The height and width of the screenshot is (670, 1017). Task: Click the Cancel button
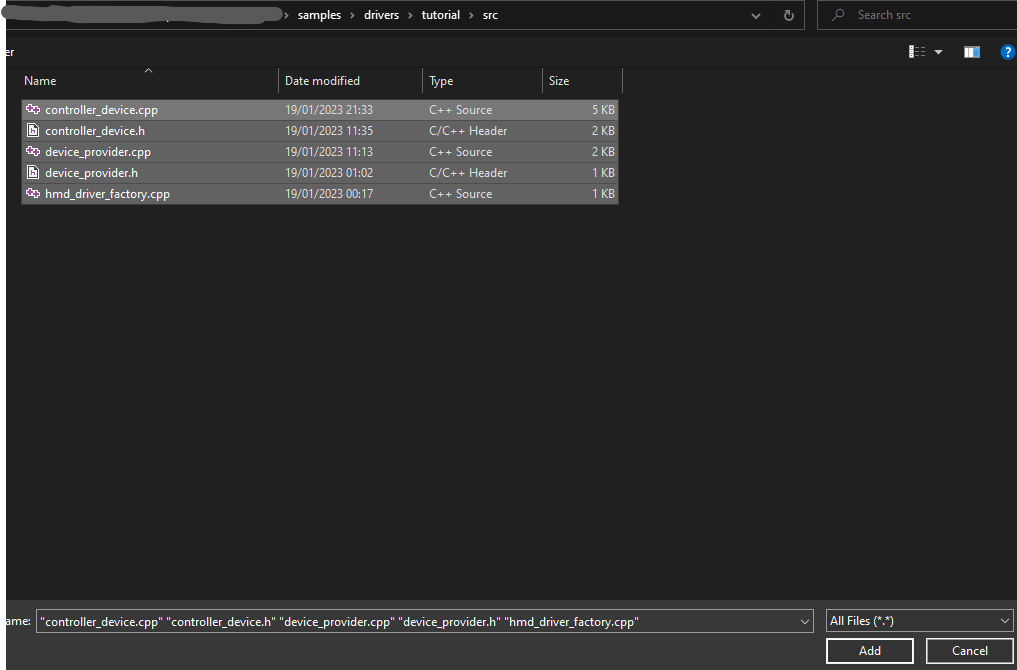(x=970, y=651)
